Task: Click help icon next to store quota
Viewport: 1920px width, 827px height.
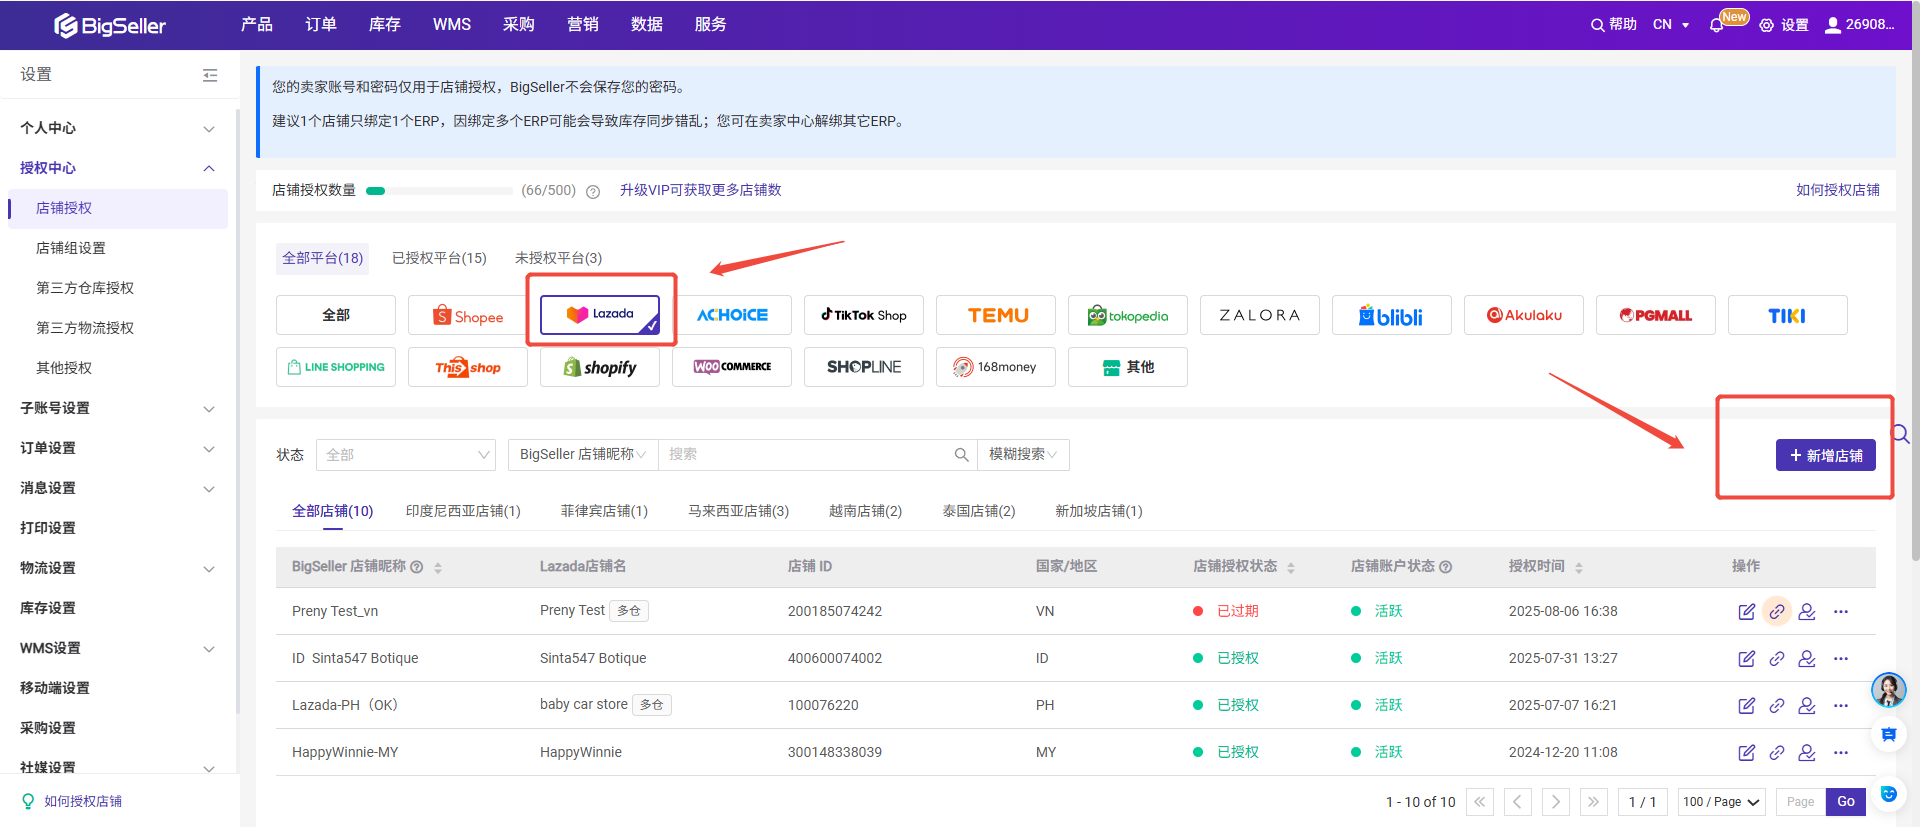Action: point(593,191)
